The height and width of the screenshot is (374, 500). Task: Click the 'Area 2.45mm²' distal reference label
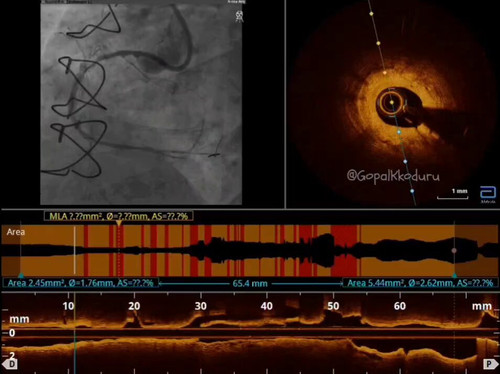80,283
